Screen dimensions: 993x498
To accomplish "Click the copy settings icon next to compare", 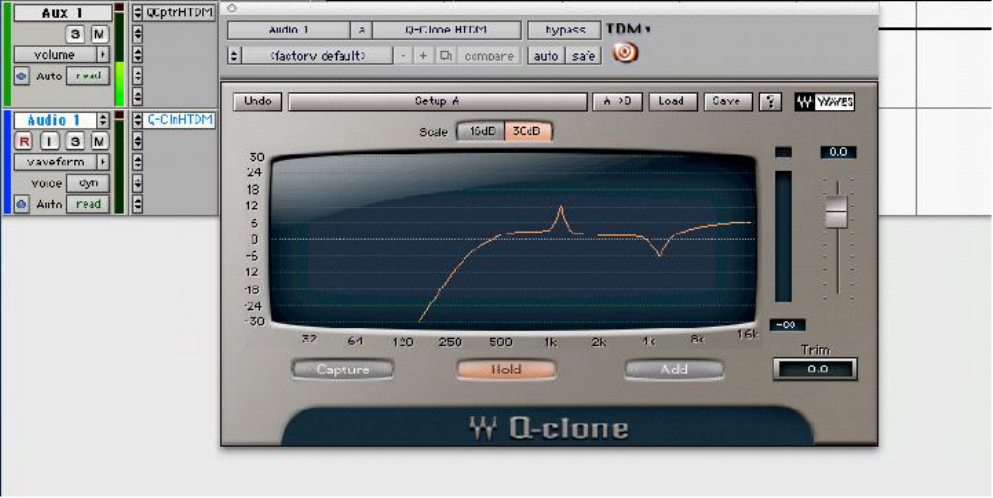I will [x=446, y=56].
